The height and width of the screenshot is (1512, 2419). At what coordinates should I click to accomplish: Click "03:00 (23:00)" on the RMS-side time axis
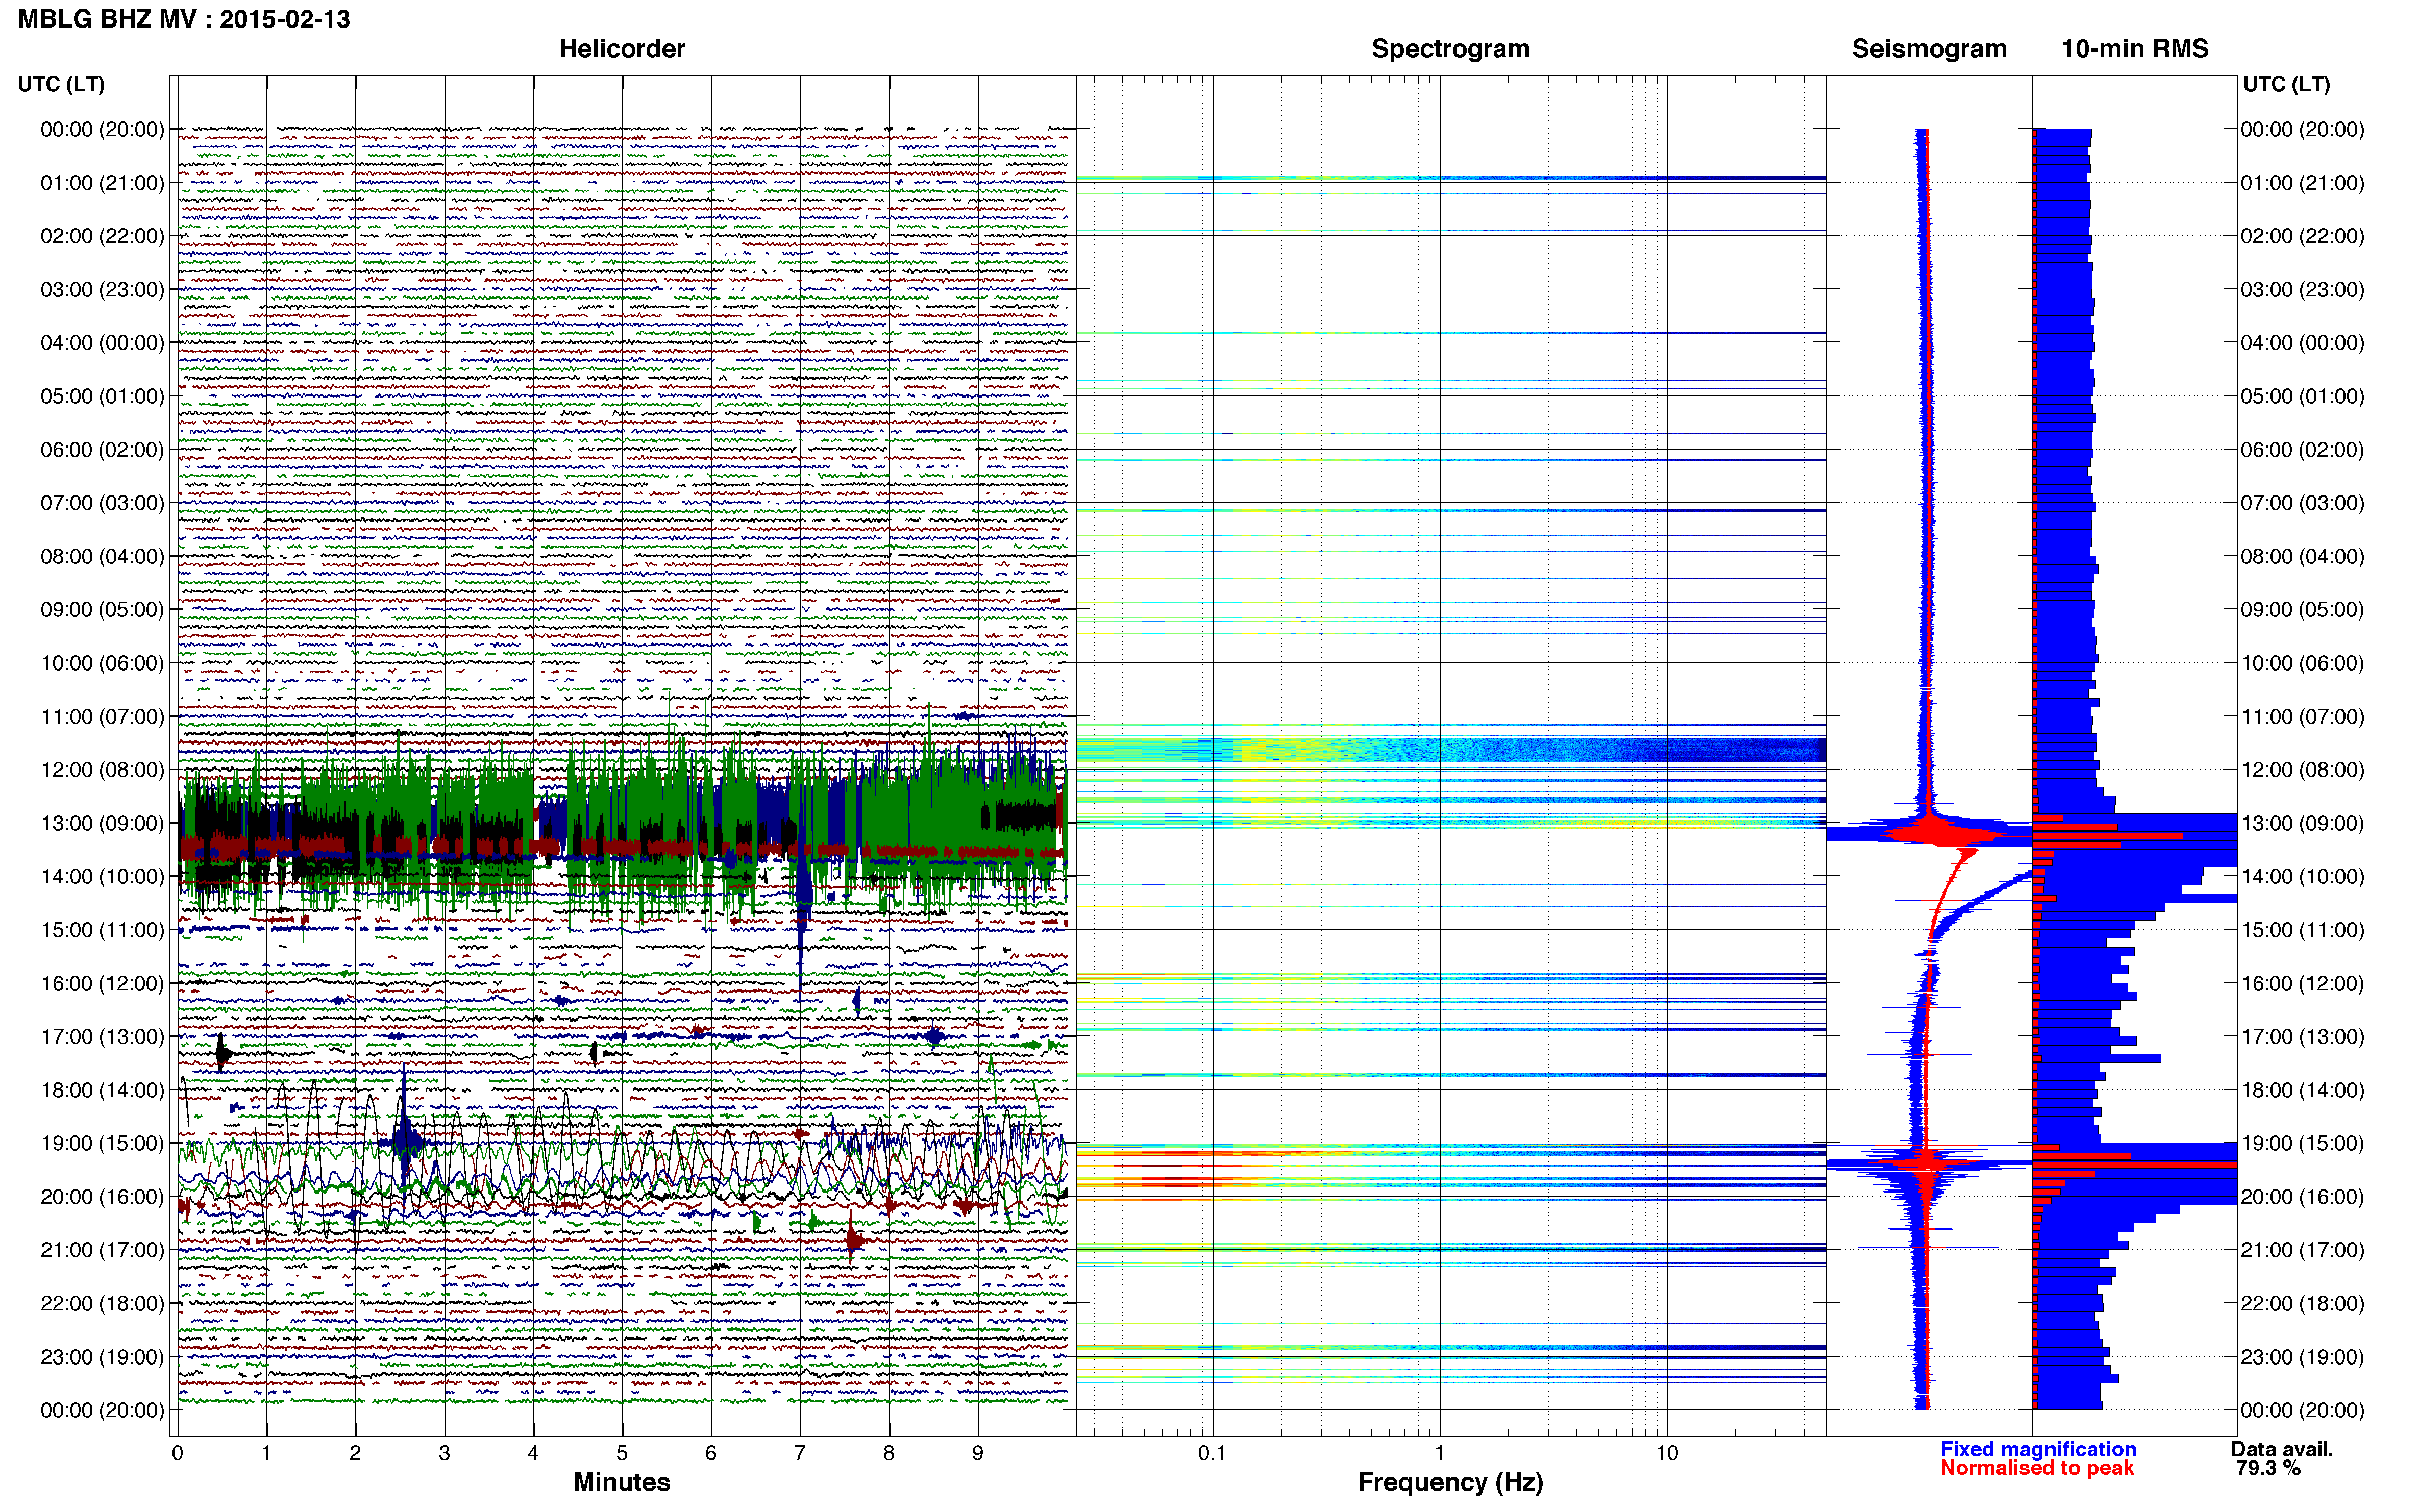point(2302,290)
